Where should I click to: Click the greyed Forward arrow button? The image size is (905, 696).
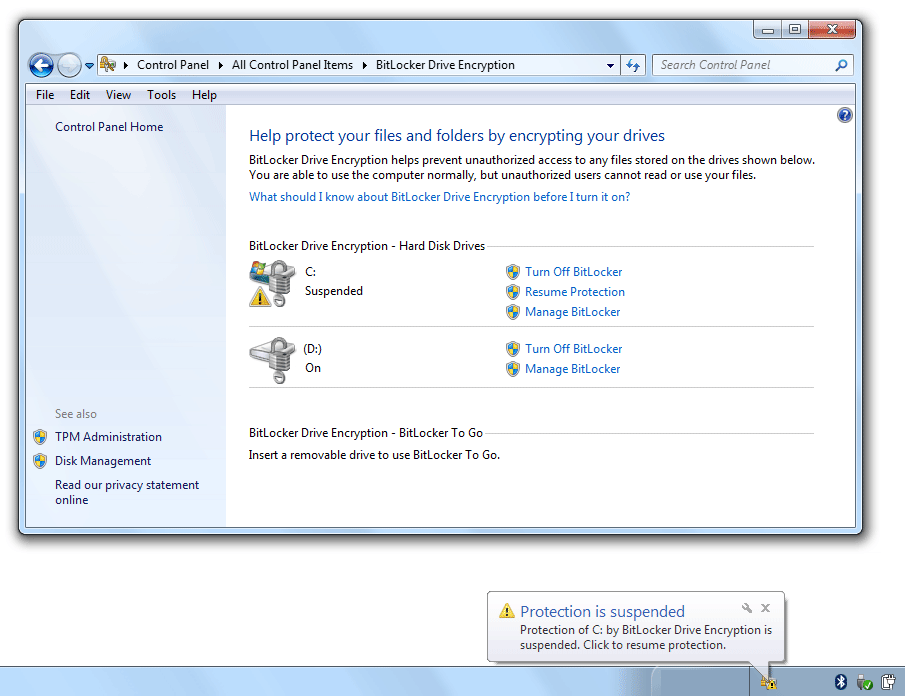click(x=69, y=65)
